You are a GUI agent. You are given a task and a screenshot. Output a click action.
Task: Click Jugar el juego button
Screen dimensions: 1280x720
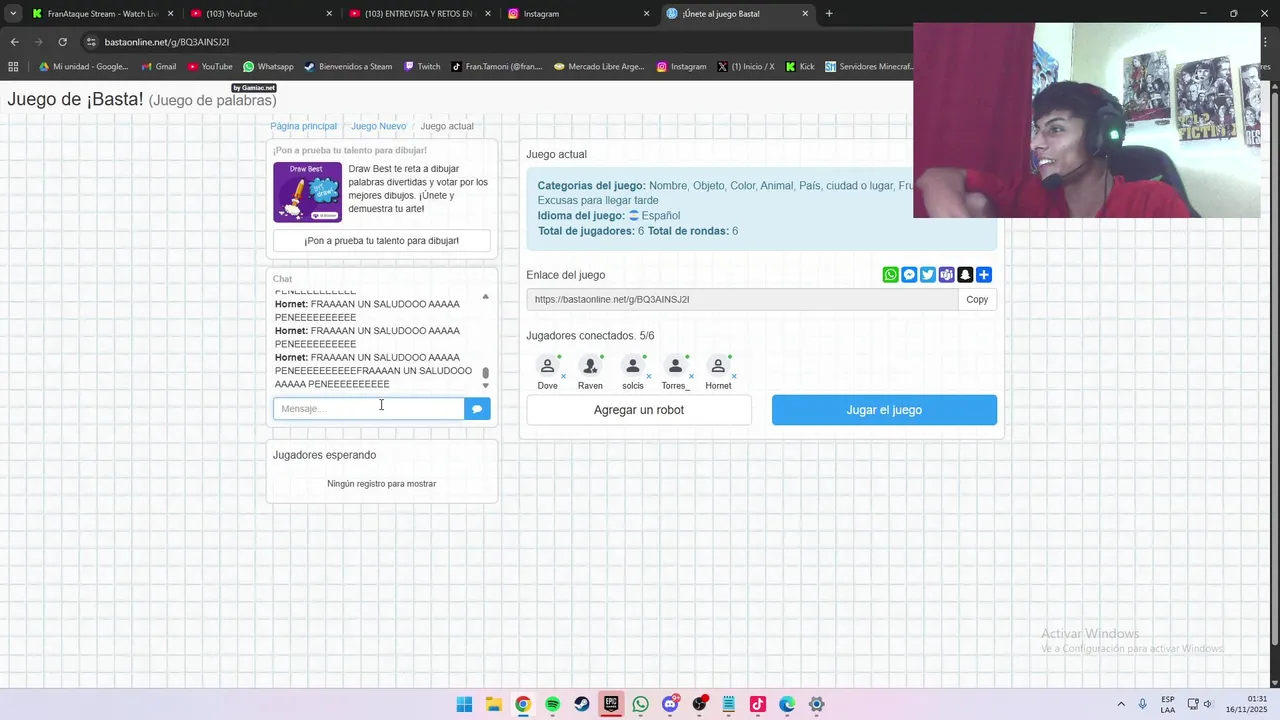point(884,410)
